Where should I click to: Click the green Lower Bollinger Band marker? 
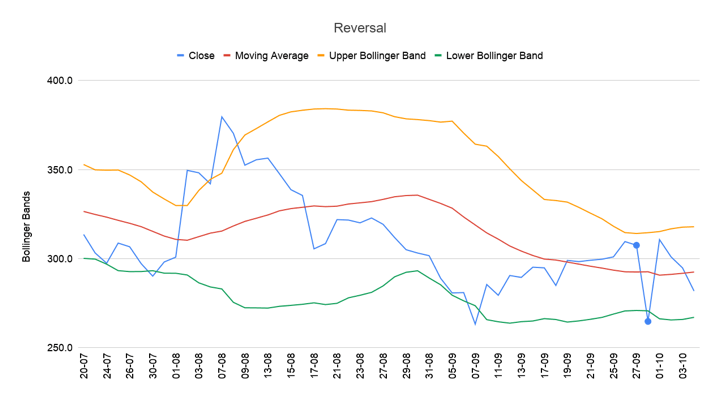pyautogui.click(x=438, y=56)
